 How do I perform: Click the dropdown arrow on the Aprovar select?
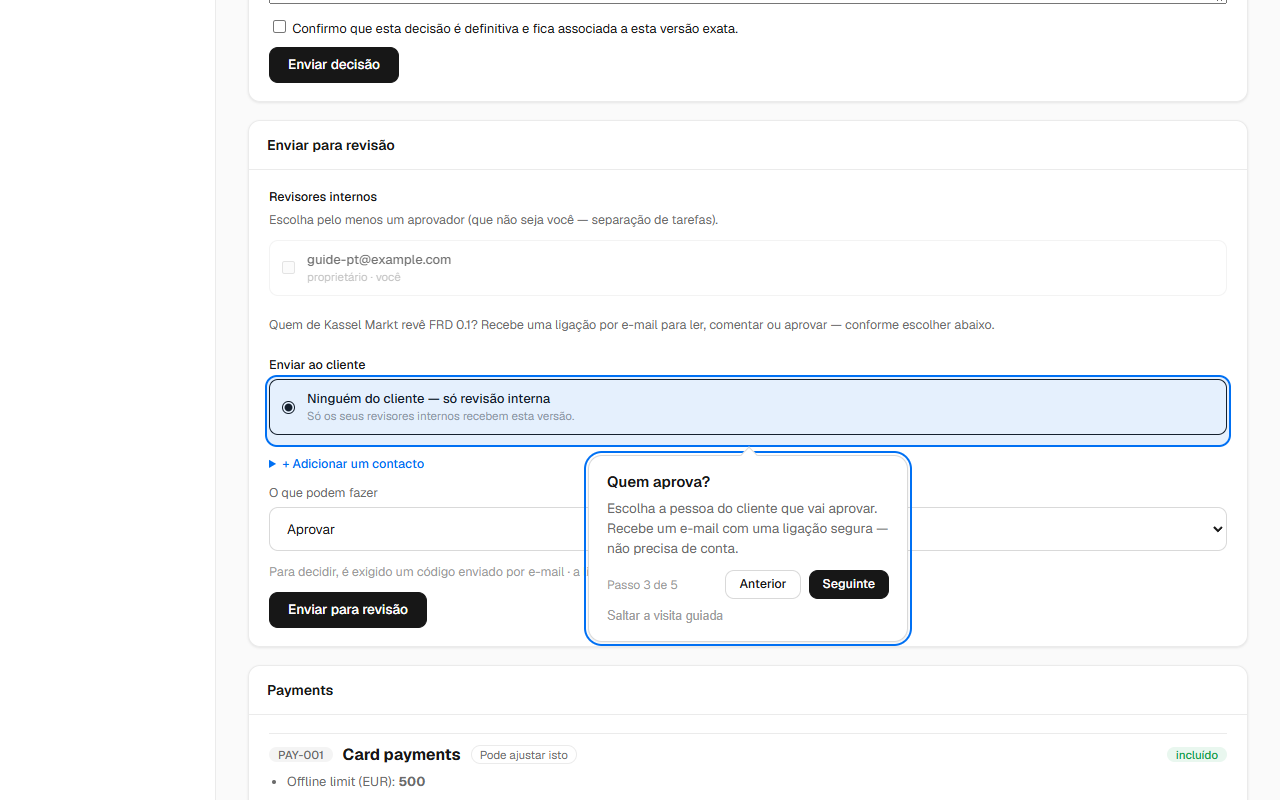1217,529
